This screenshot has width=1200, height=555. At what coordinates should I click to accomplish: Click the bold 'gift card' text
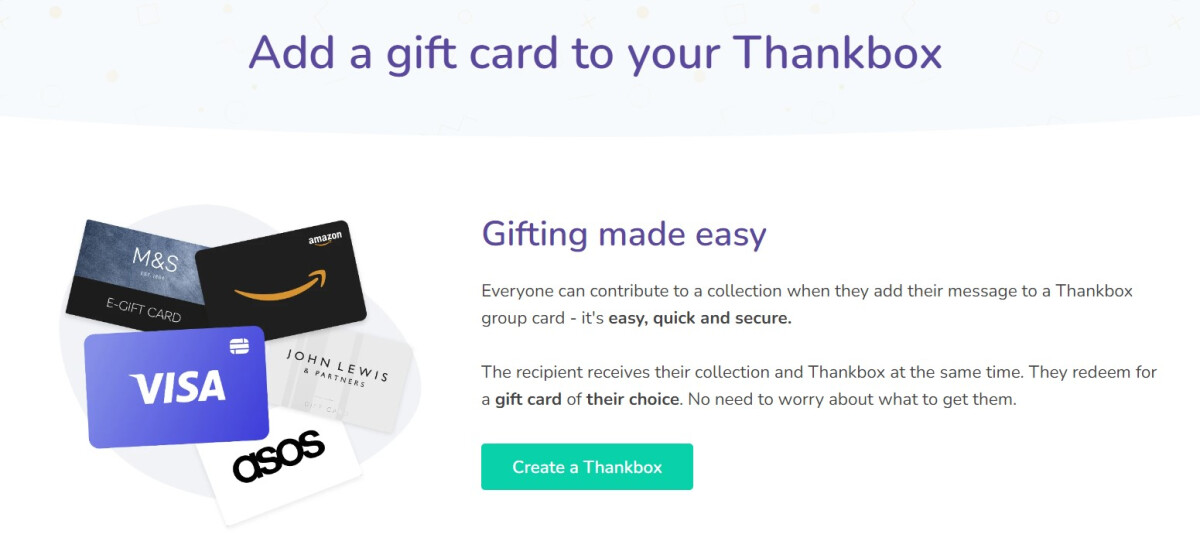(530, 399)
